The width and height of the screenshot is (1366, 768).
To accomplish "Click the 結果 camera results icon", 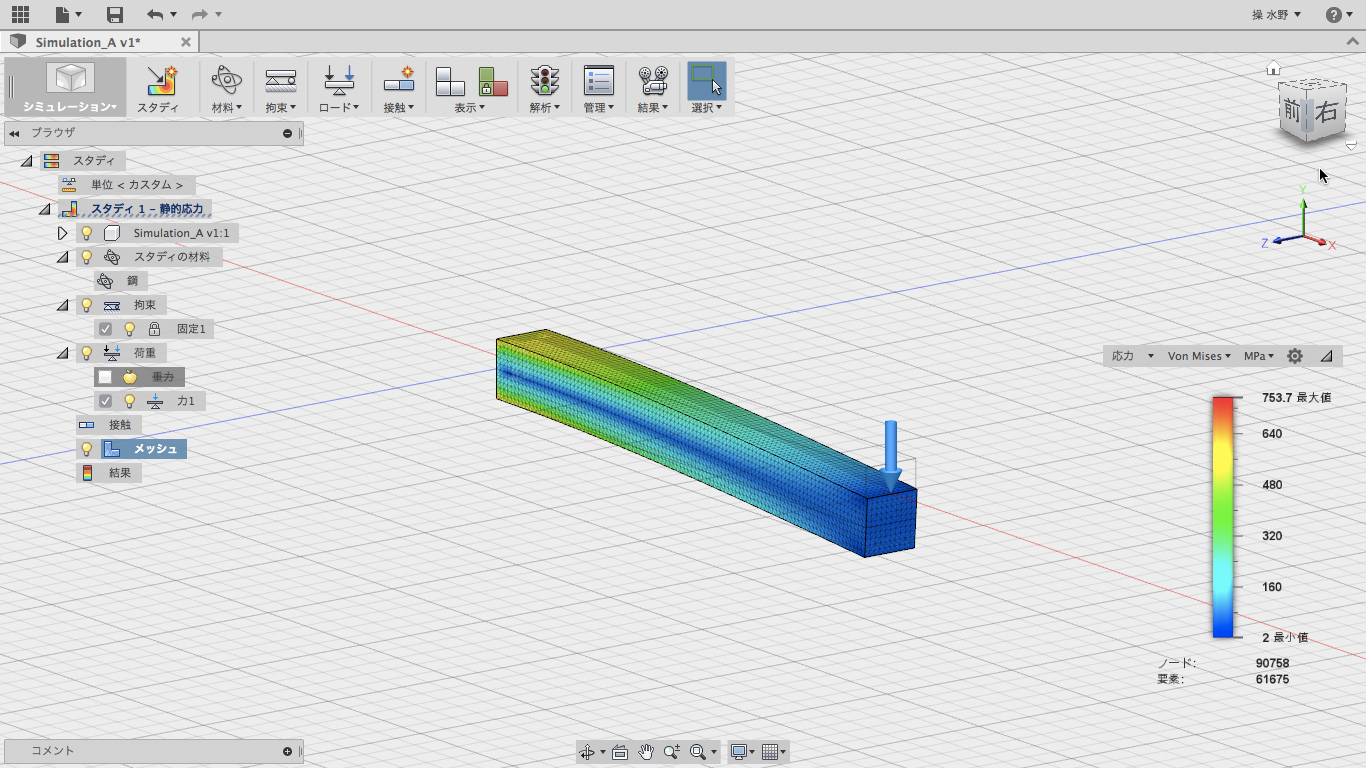I will point(653,81).
